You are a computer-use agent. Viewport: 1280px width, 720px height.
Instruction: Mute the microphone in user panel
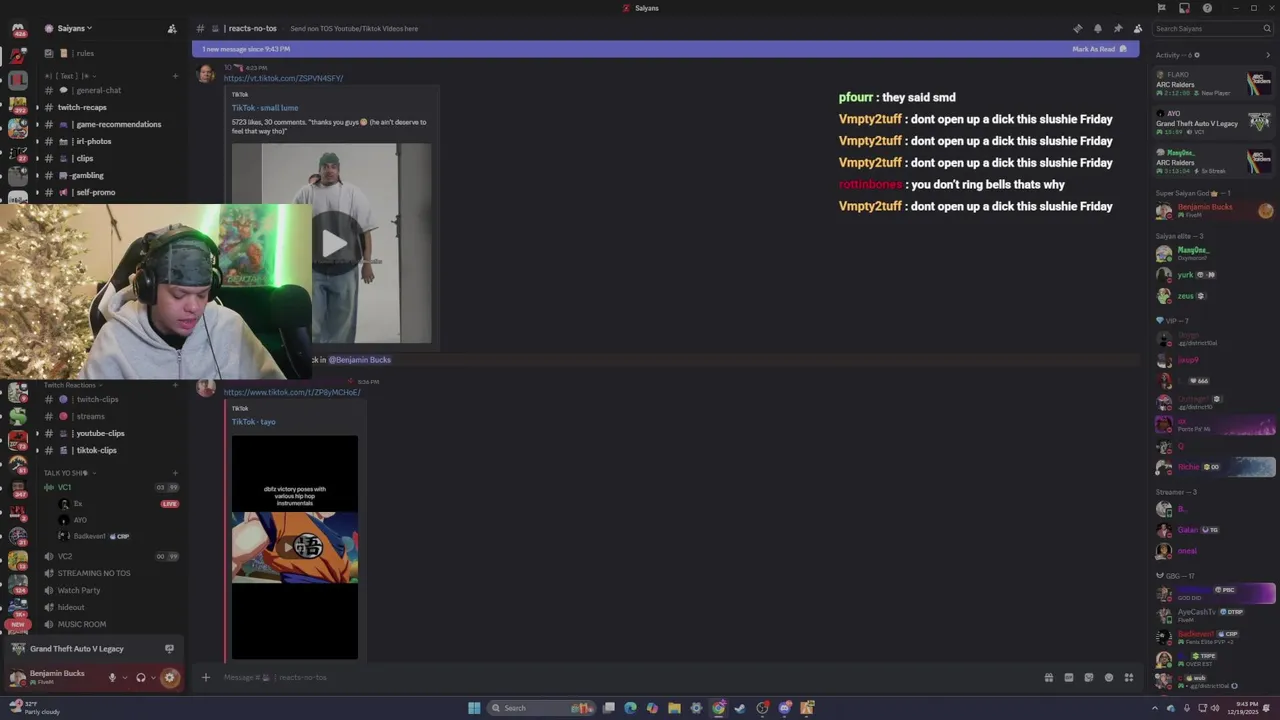pos(112,677)
